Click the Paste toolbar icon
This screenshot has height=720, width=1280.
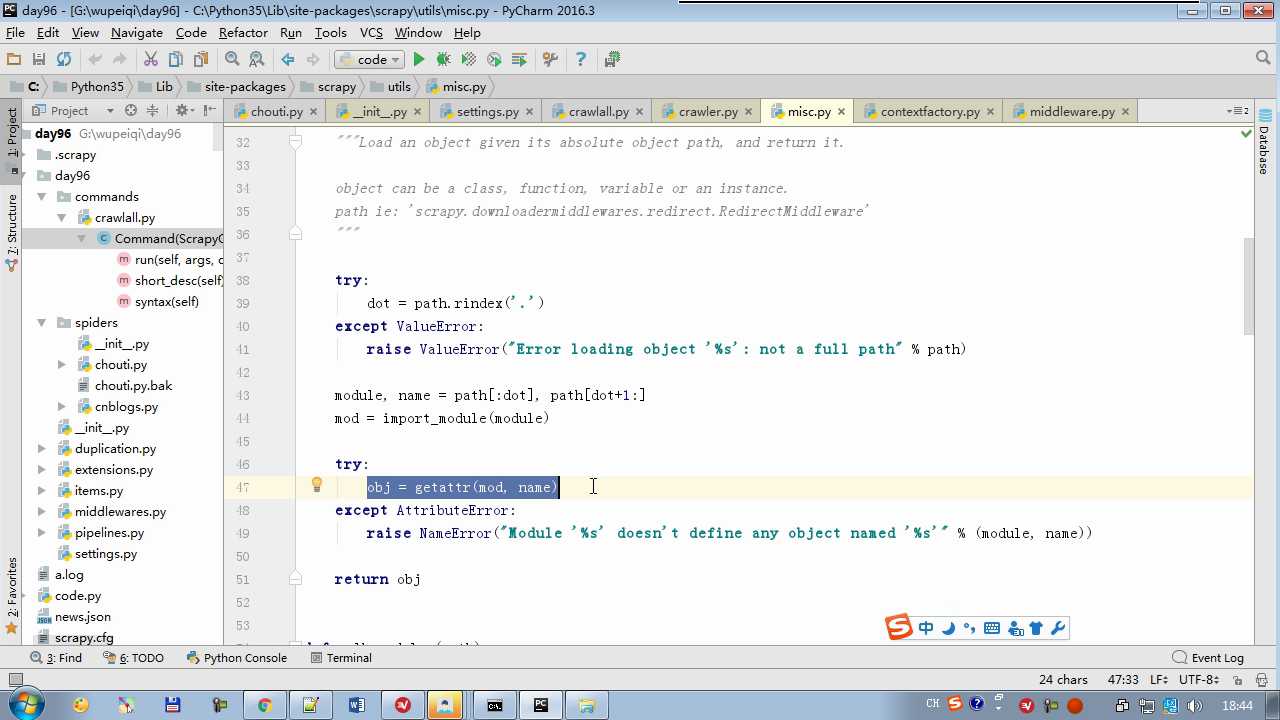[x=201, y=60]
